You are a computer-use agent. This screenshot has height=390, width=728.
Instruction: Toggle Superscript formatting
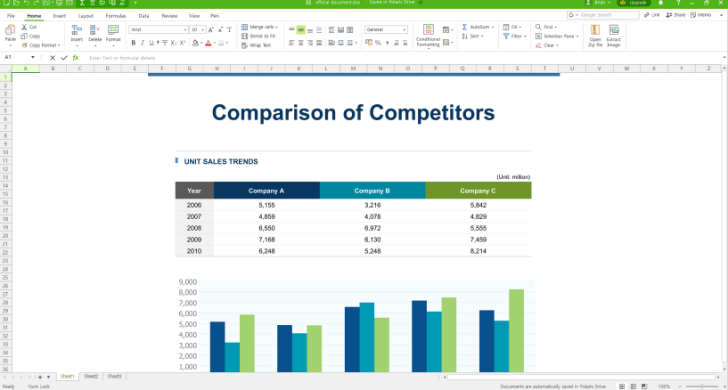(182, 43)
